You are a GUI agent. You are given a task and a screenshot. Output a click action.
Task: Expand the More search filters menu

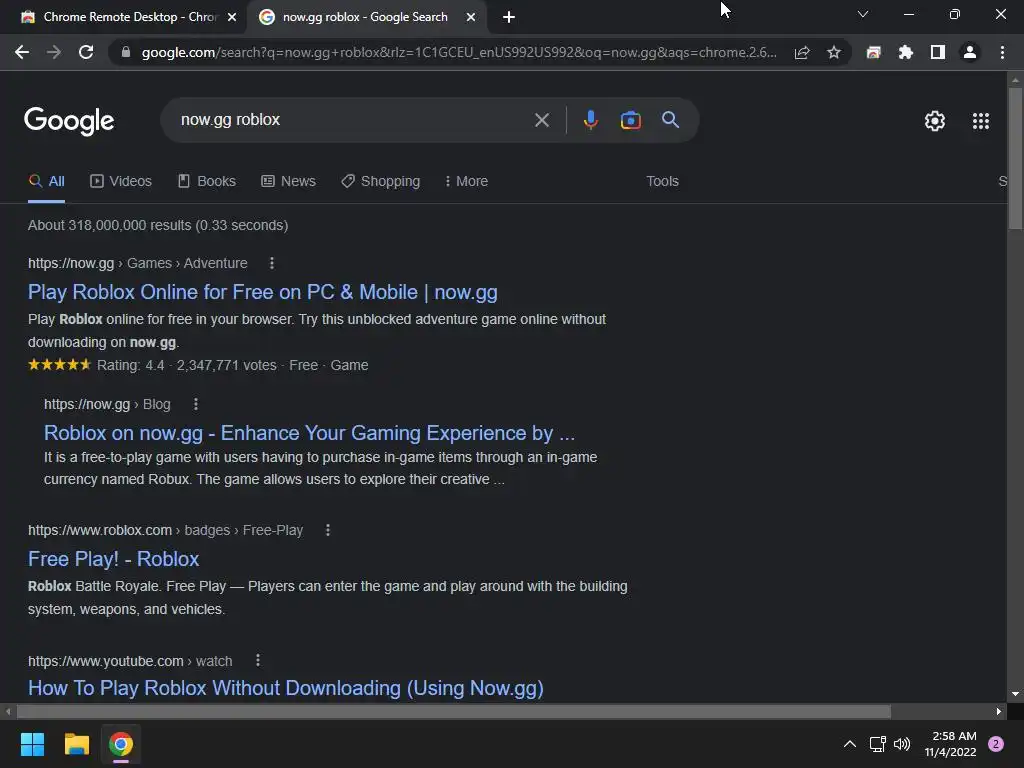466,182
